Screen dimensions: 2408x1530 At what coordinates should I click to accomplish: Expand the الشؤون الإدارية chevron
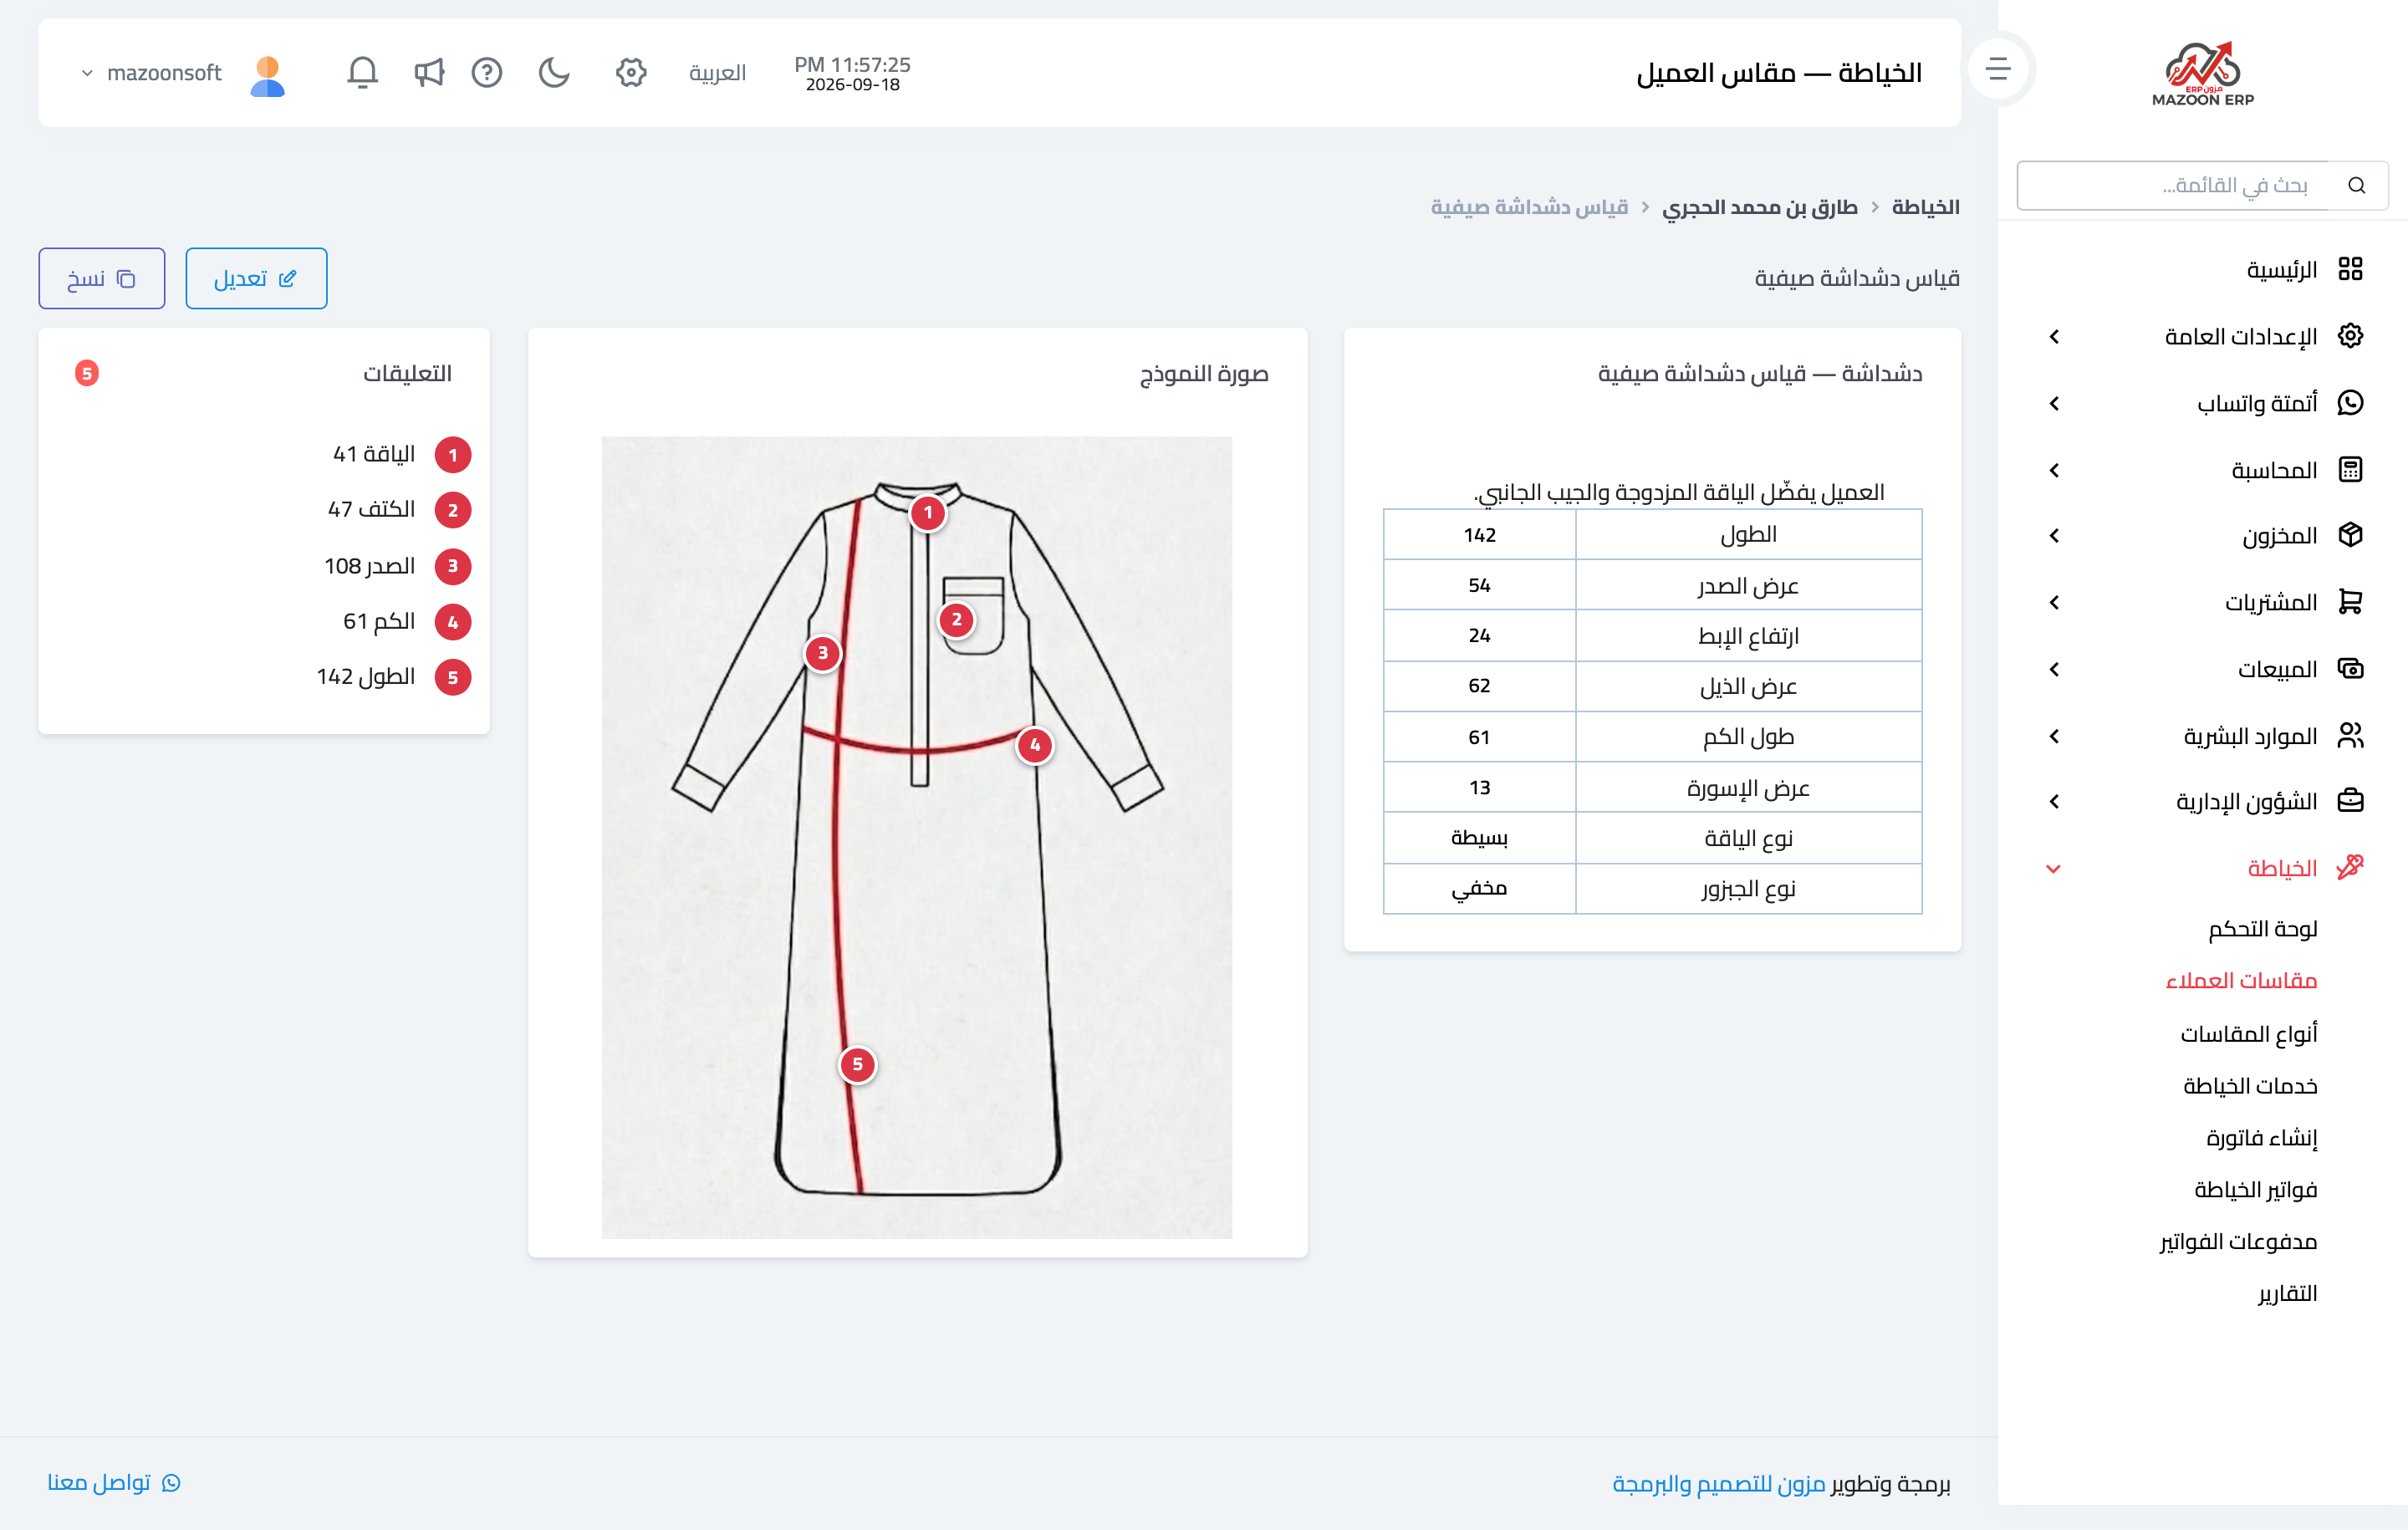2055,802
